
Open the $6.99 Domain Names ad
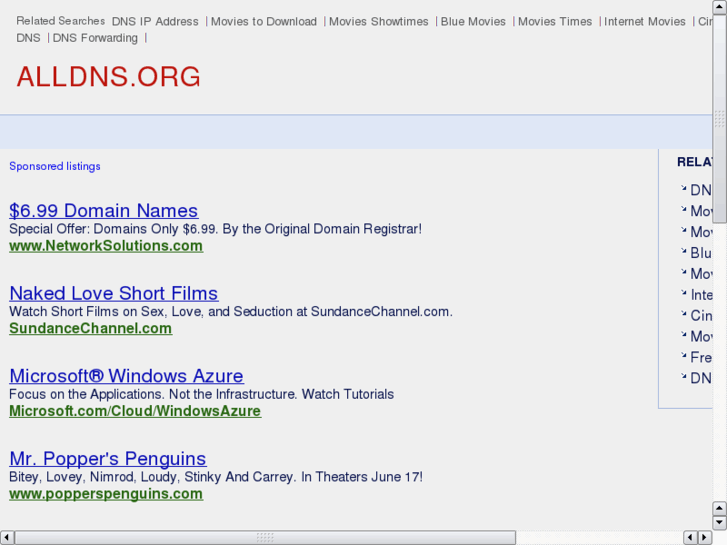pos(104,211)
